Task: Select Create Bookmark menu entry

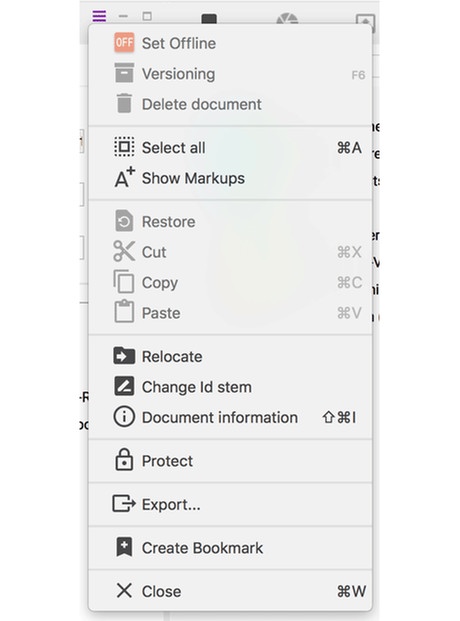Action: coord(230,548)
